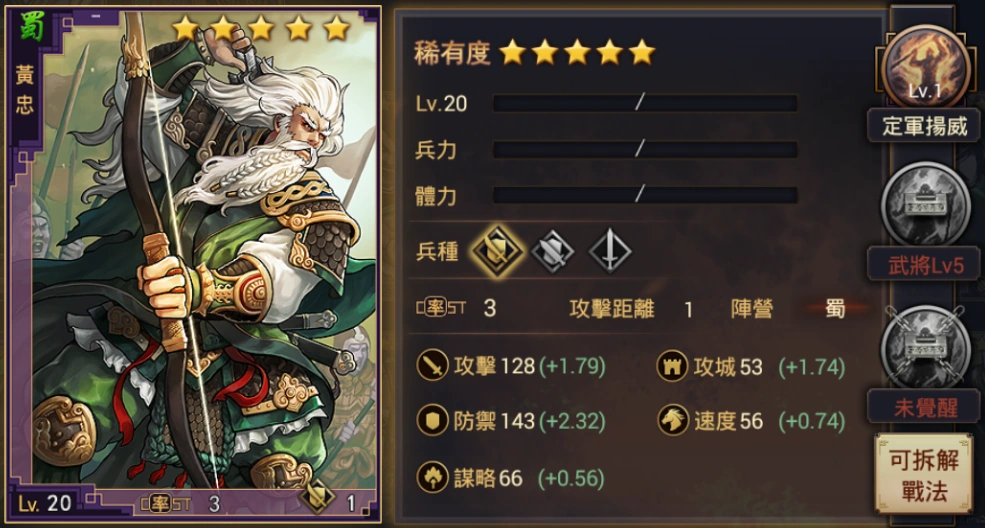Click the 體力 stamina bar
985x528 pixels.
pos(645,195)
